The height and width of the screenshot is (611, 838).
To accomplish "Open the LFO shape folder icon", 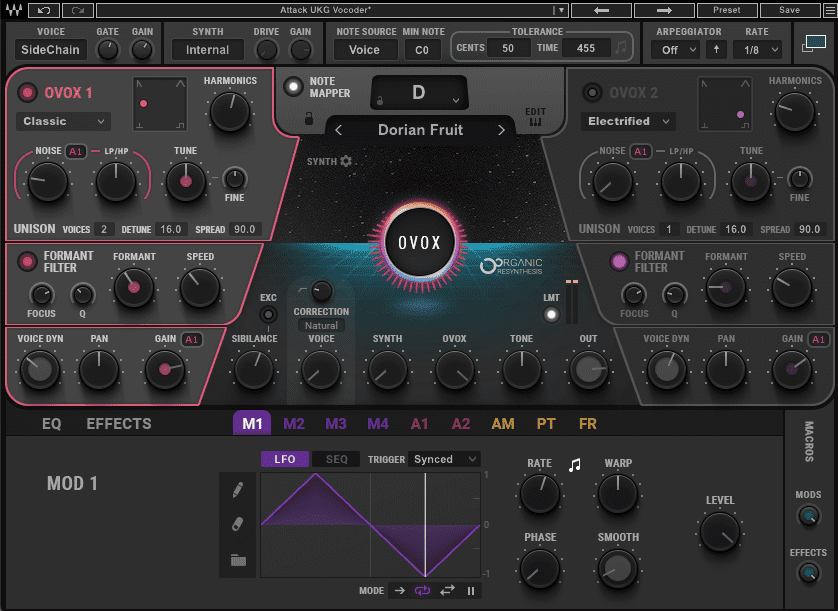I will pyautogui.click(x=238, y=560).
